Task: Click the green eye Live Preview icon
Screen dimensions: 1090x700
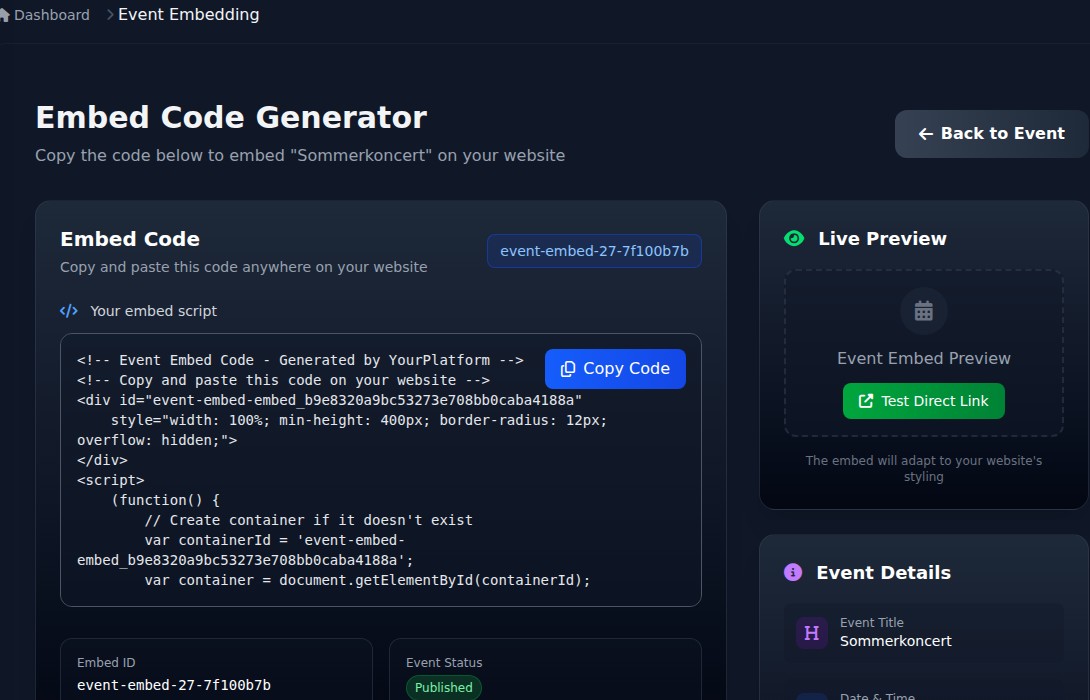Action: (794, 238)
